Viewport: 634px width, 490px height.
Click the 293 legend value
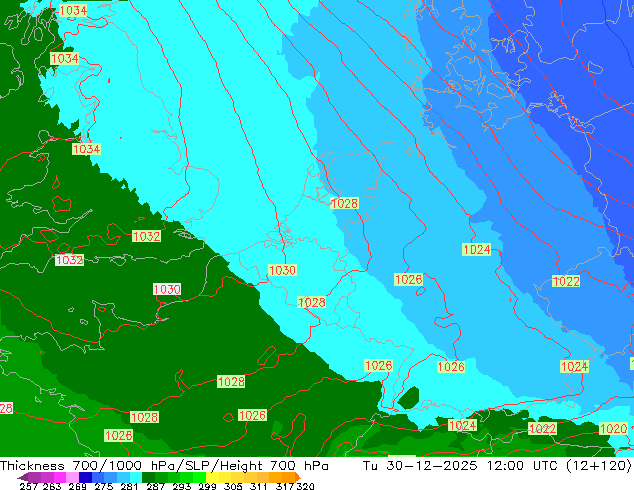coord(181,486)
